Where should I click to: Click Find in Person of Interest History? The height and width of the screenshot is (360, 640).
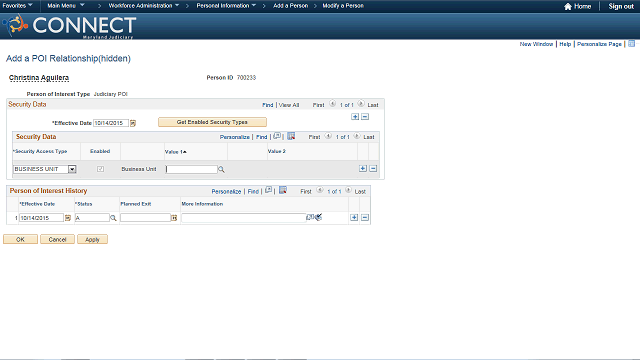pos(253,191)
